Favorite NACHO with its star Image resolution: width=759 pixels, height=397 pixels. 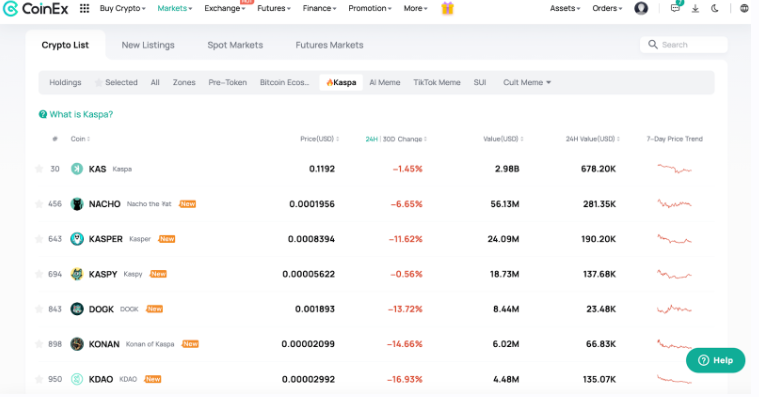pyautogui.click(x=39, y=204)
